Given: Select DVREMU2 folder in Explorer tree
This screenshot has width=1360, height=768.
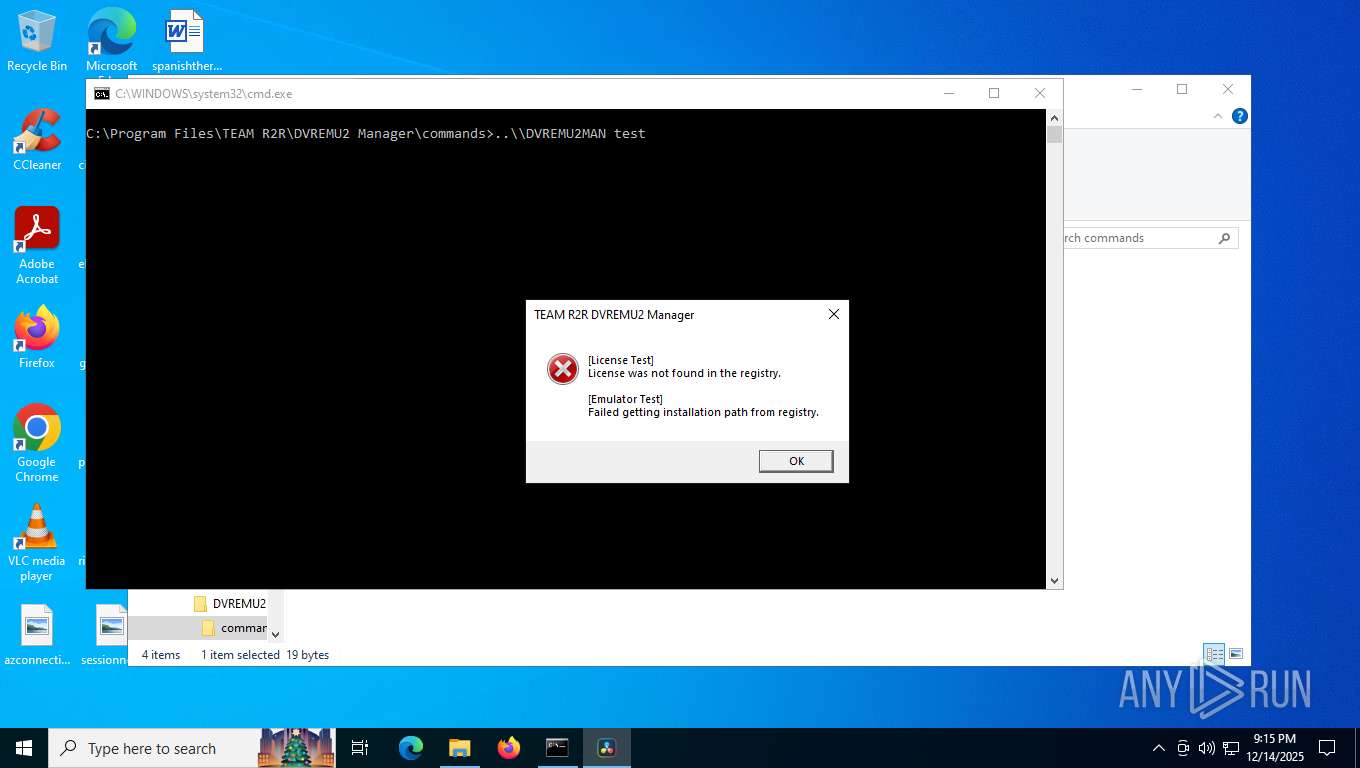Looking at the screenshot, I should (x=230, y=603).
